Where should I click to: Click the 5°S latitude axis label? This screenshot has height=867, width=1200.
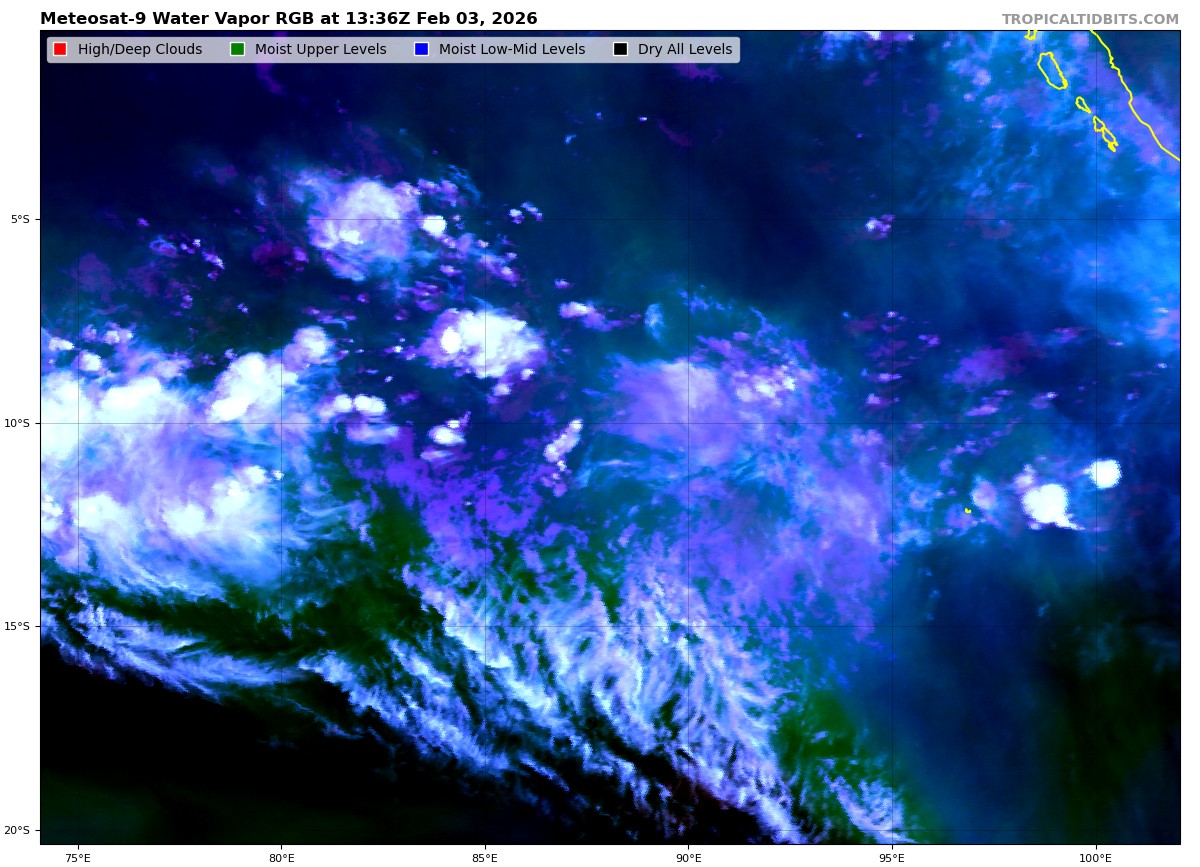pos(20,219)
